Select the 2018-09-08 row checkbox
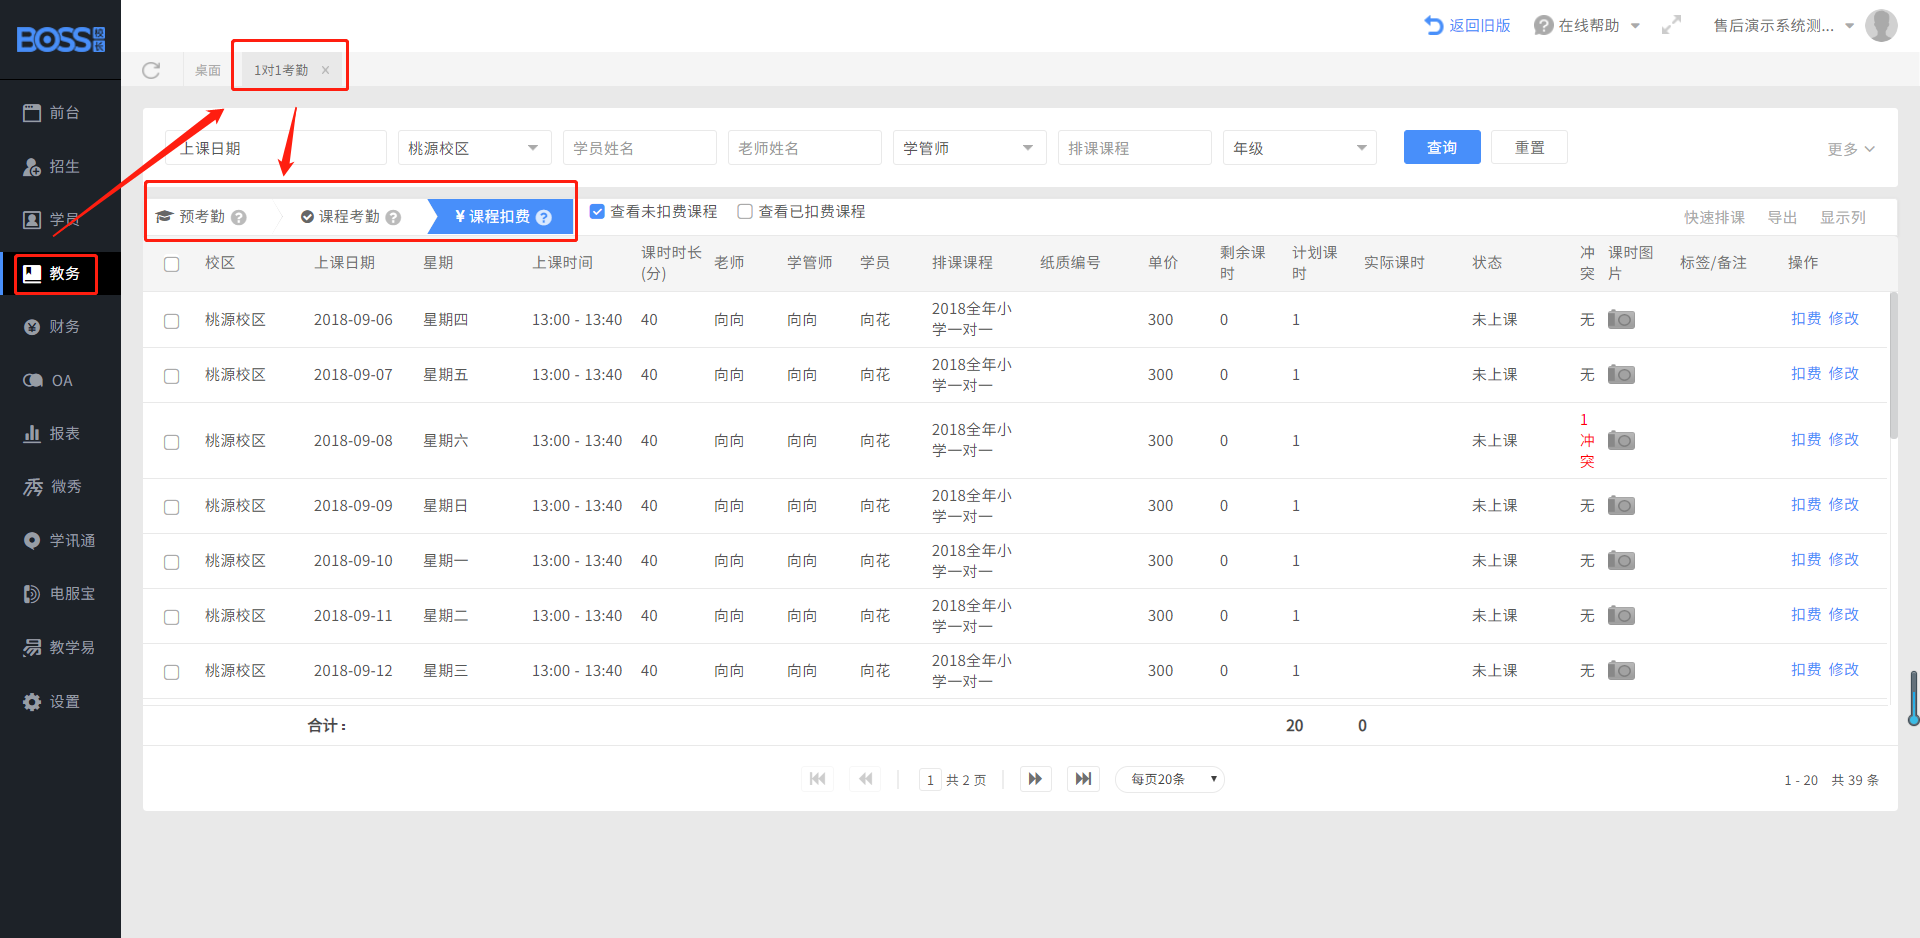Image resolution: width=1920 pixels, height=938 pixels. (x=172, y=442)
